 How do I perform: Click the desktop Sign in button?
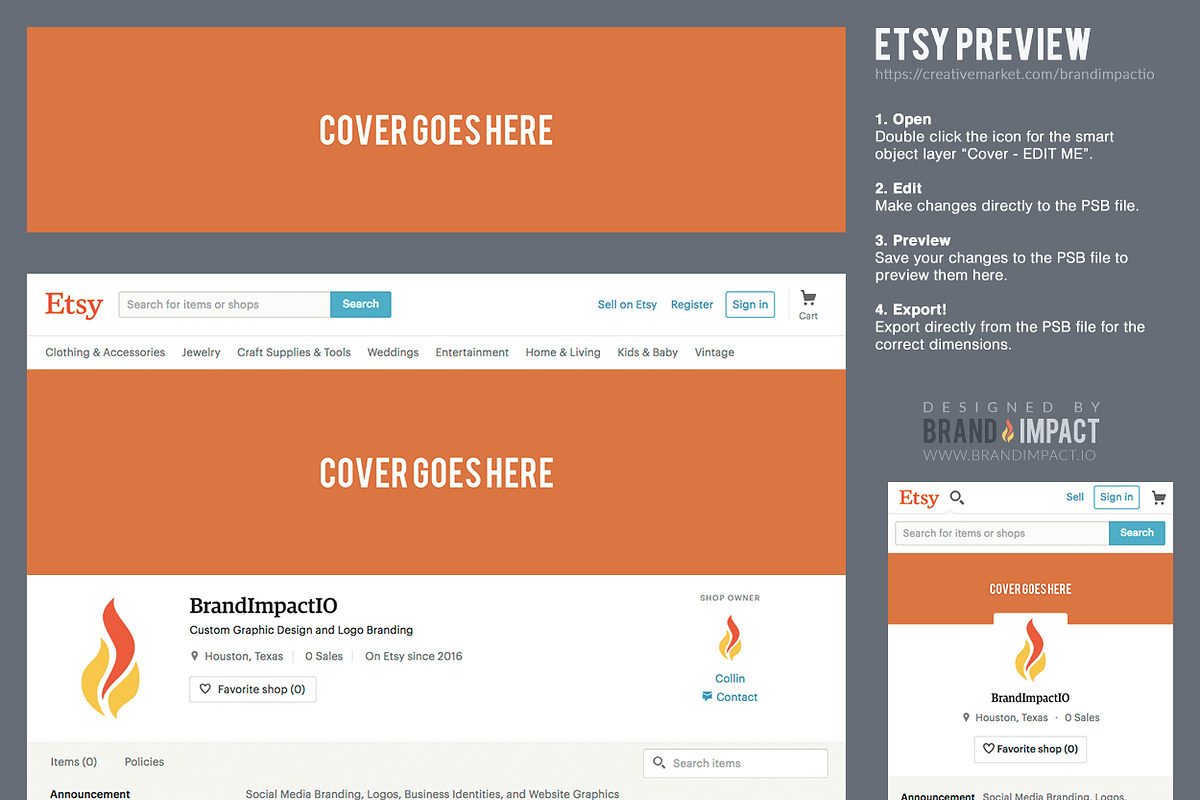click(x=750, y=305)
